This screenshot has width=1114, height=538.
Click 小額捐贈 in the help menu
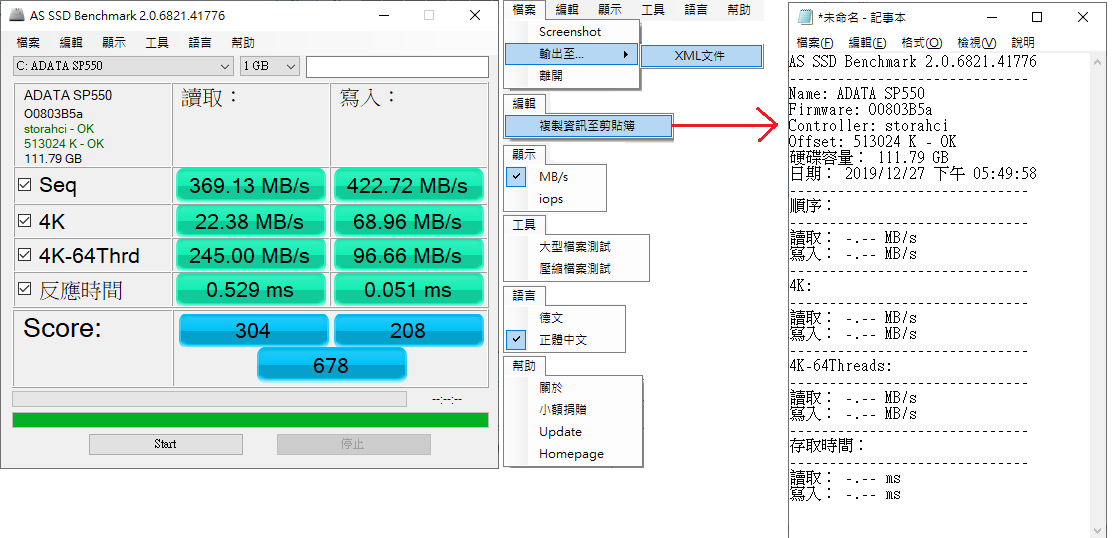563,409
